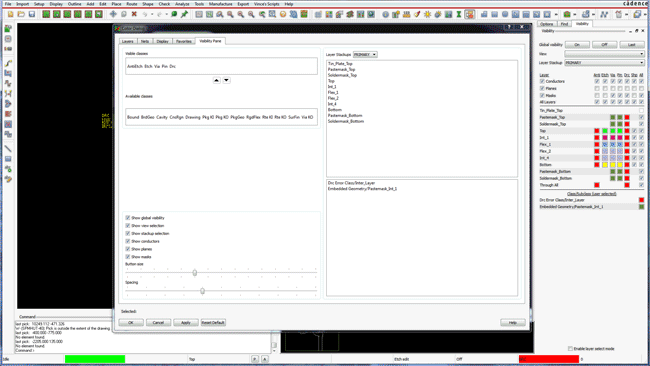The width and height of the screenshot is (650, 366).
Task: Click the green hourglass icon in toolbar
Action: [x=459, y=15]
